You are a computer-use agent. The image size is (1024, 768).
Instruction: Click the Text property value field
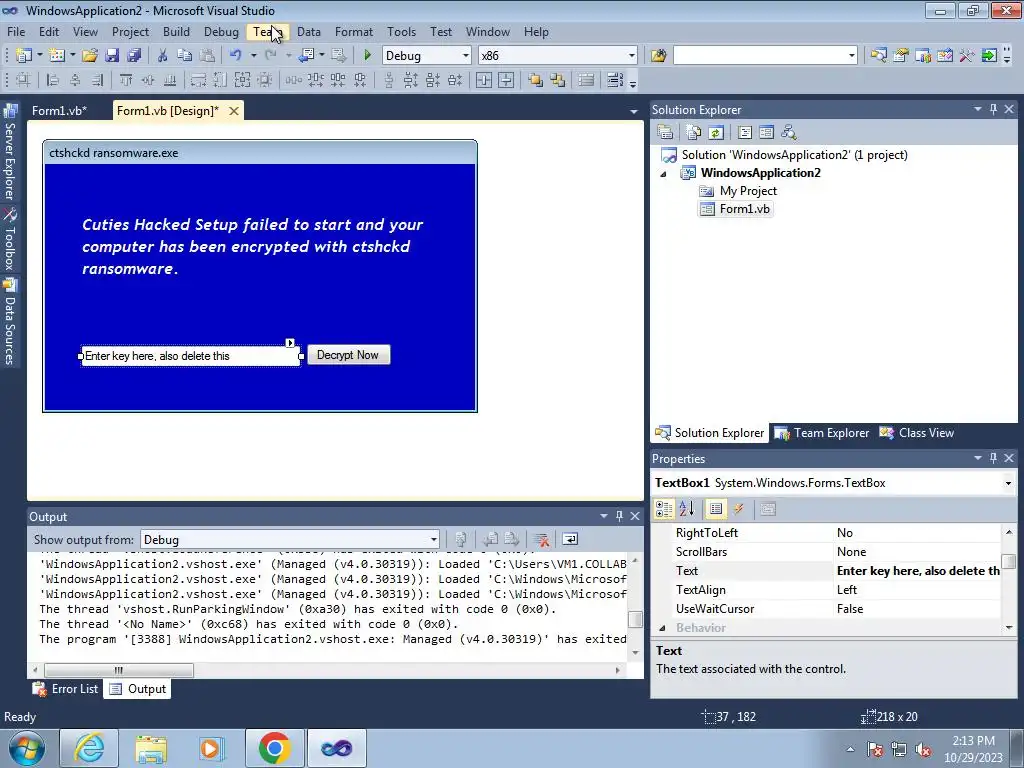[918, 571]
